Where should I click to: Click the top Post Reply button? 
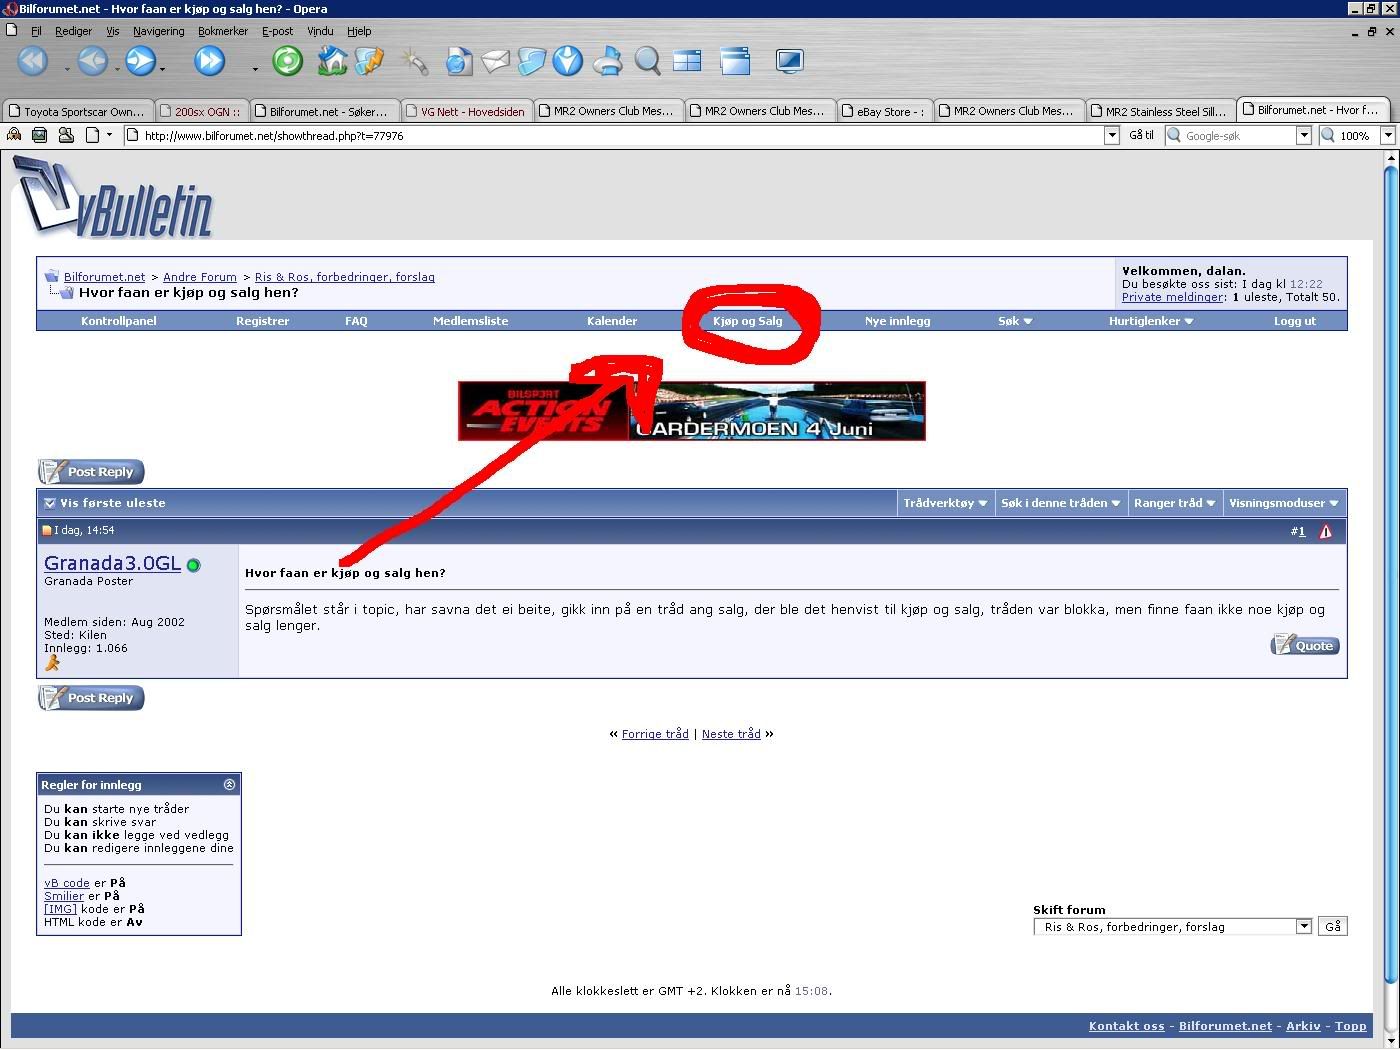[x=91, y=472]
